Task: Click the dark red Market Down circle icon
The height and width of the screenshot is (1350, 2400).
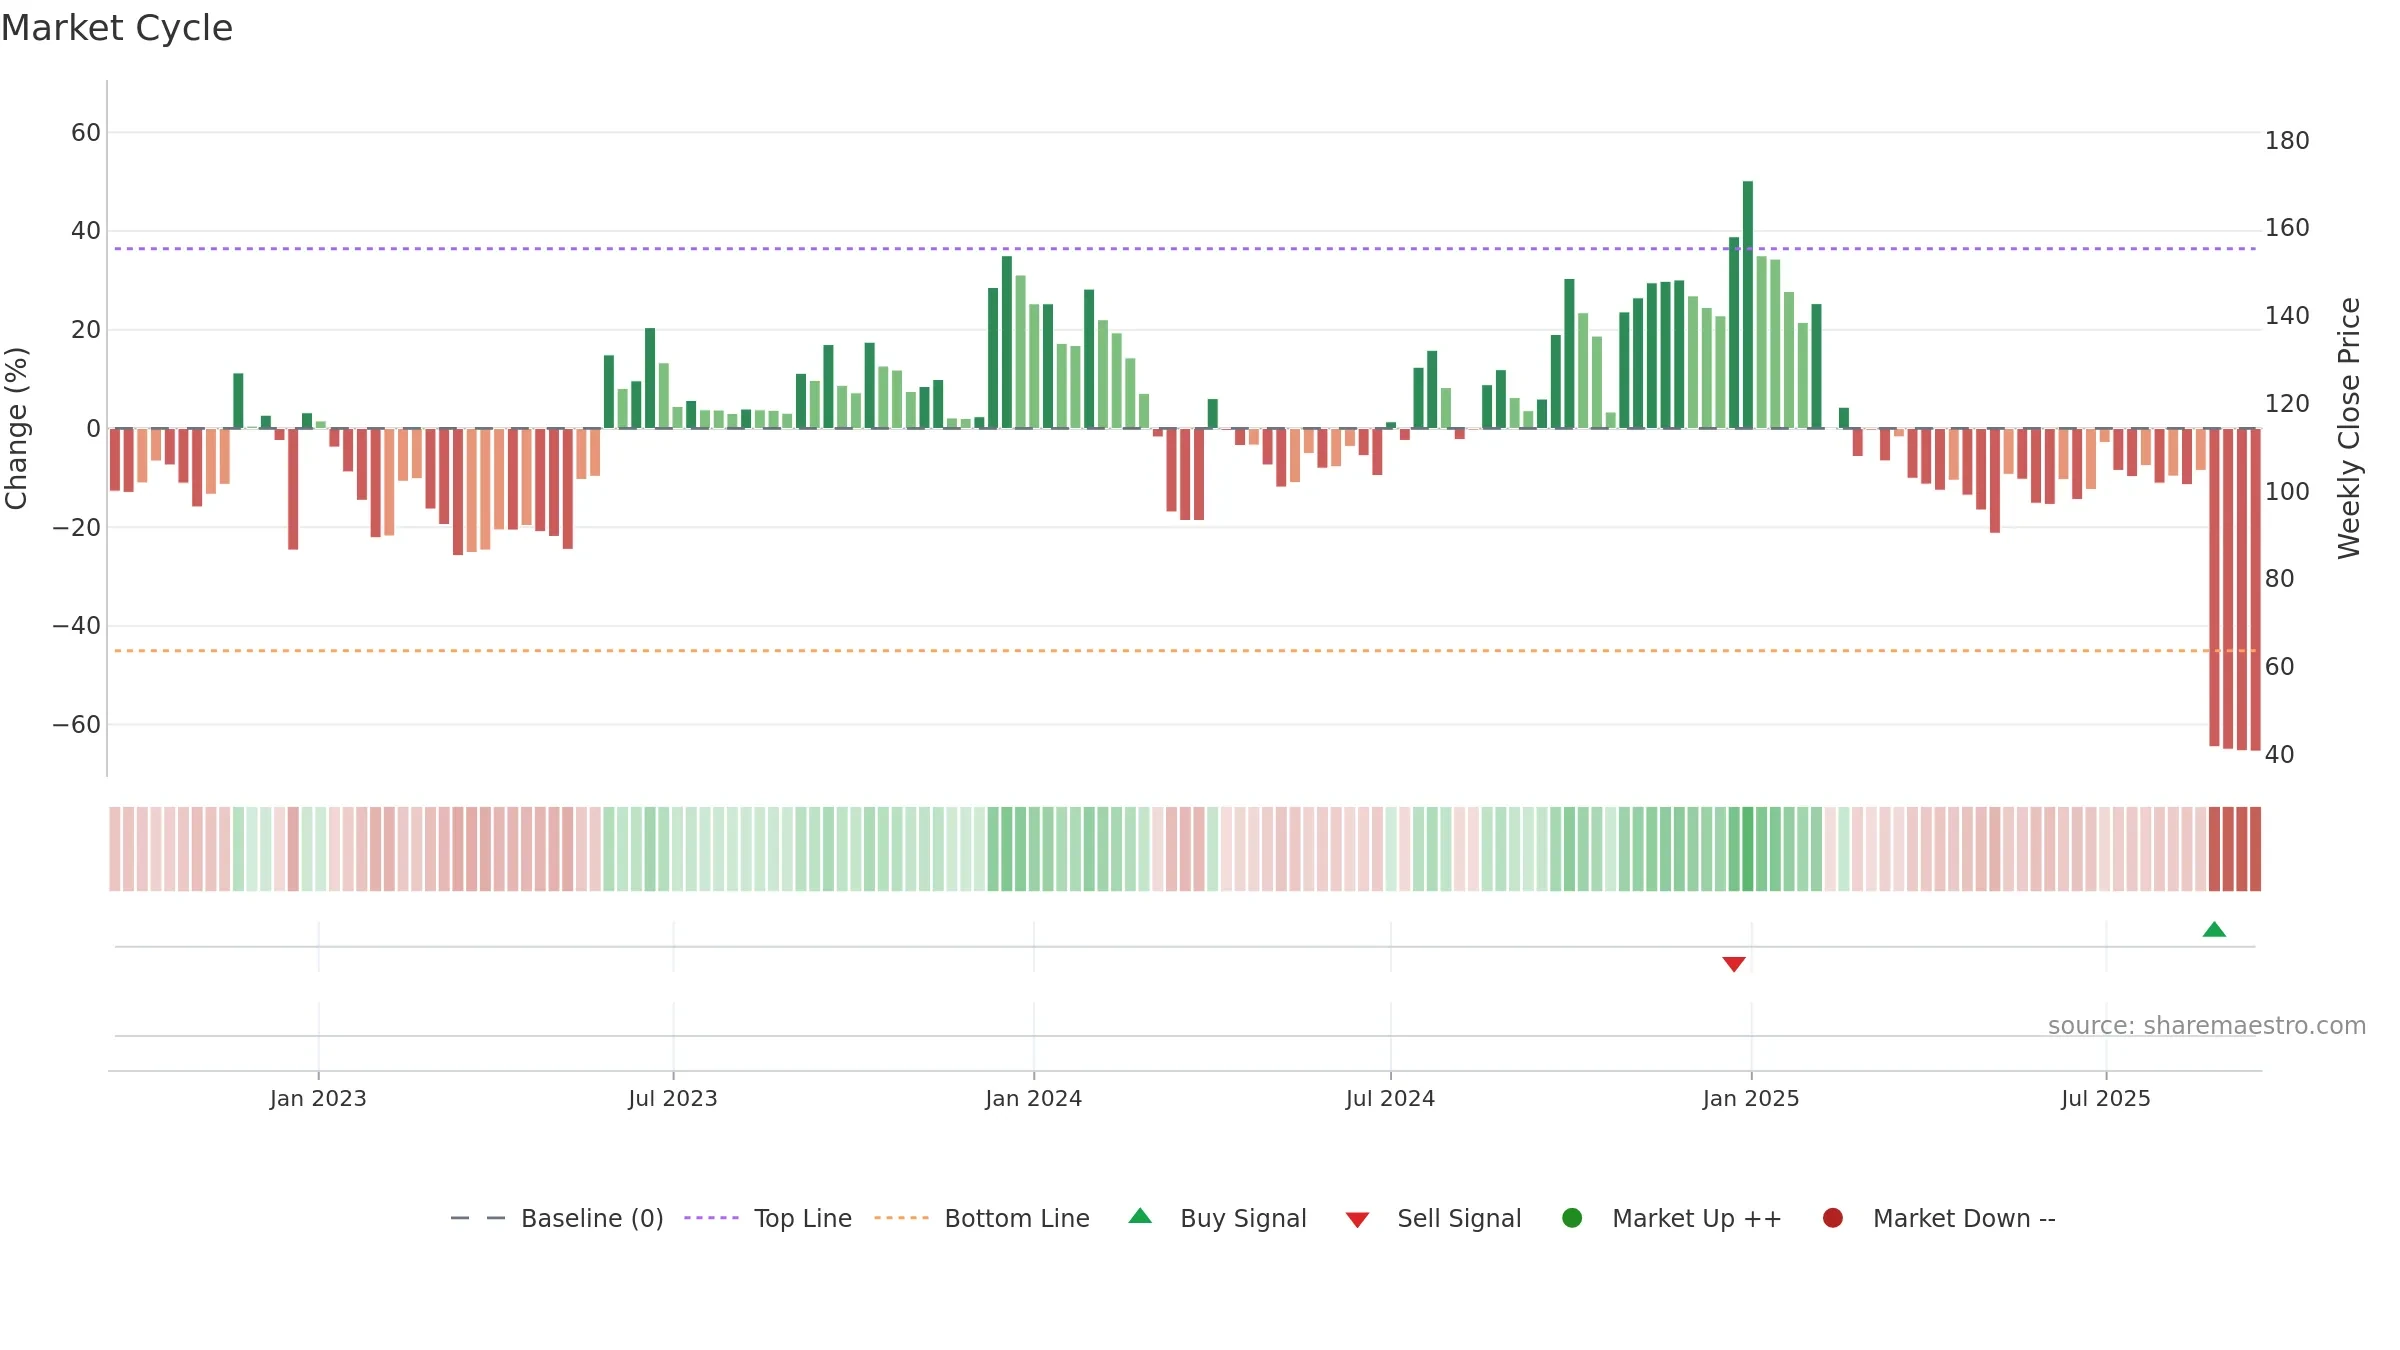Action: click(1833, 1218)
